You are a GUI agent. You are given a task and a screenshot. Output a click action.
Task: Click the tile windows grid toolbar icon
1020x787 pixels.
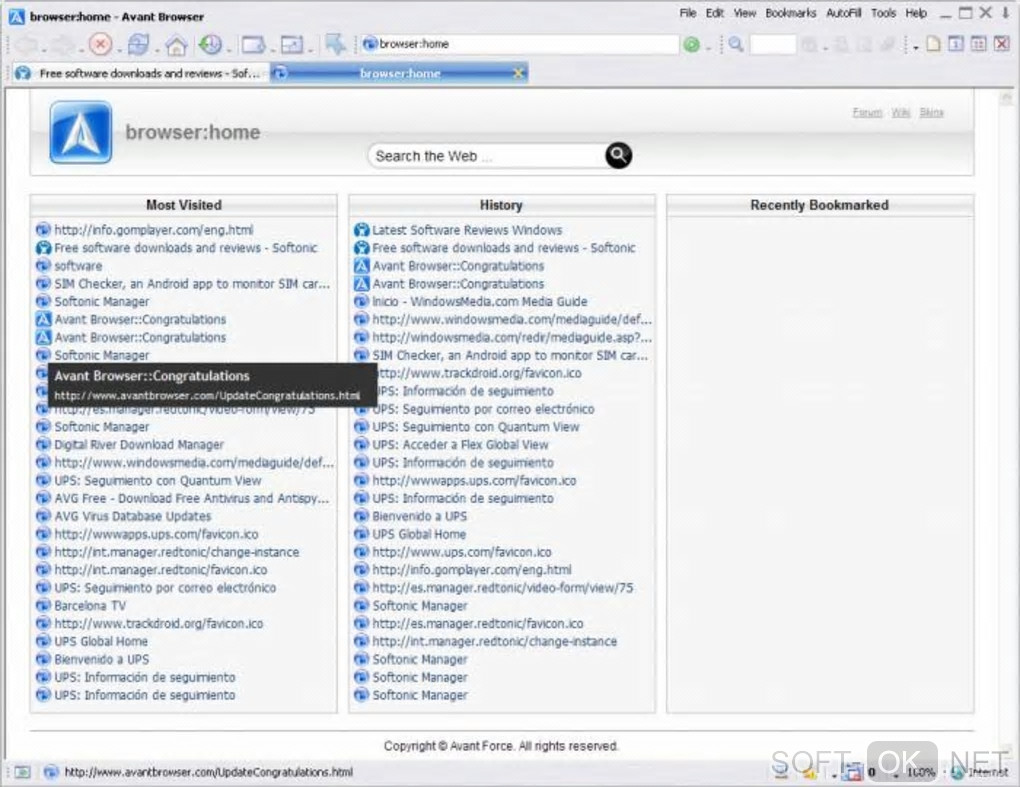click(978, 44)
